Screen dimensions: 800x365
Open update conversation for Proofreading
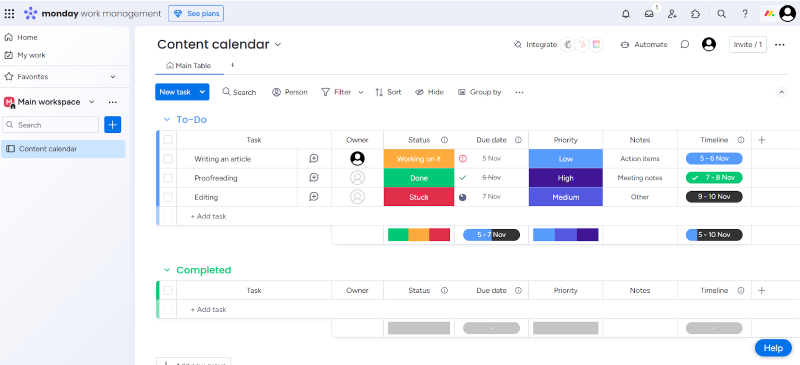point(314,178)
